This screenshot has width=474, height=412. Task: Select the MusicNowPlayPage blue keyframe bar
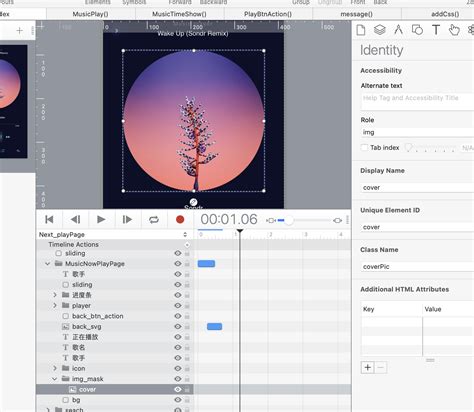click(x=206, y=264)
